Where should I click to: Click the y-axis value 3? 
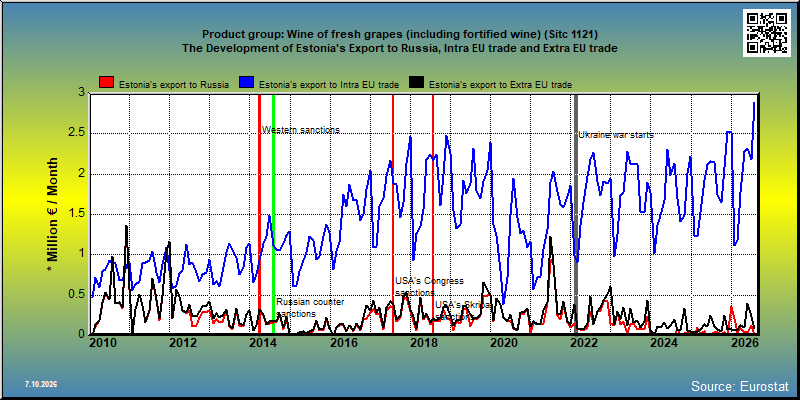[81, 93]
